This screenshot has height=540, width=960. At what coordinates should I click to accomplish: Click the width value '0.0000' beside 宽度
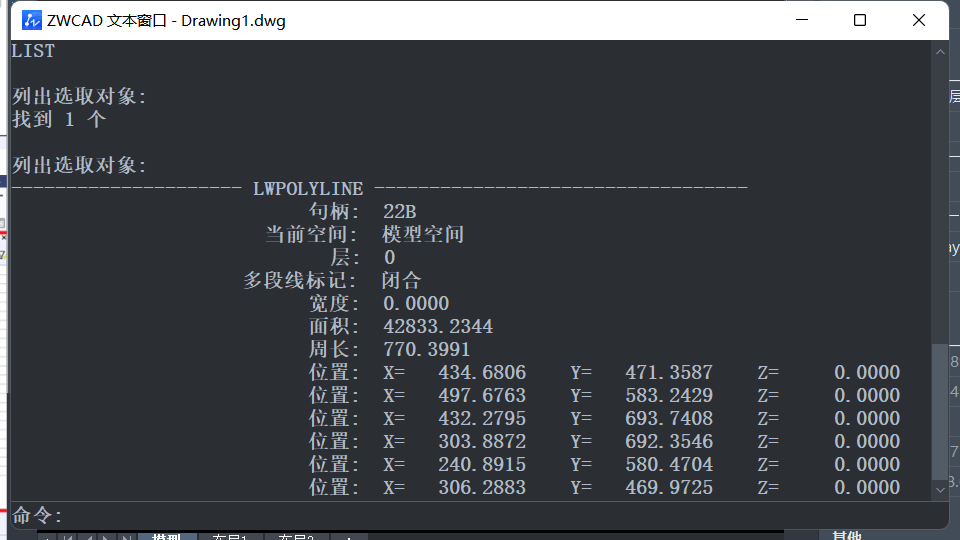(416, 304)
